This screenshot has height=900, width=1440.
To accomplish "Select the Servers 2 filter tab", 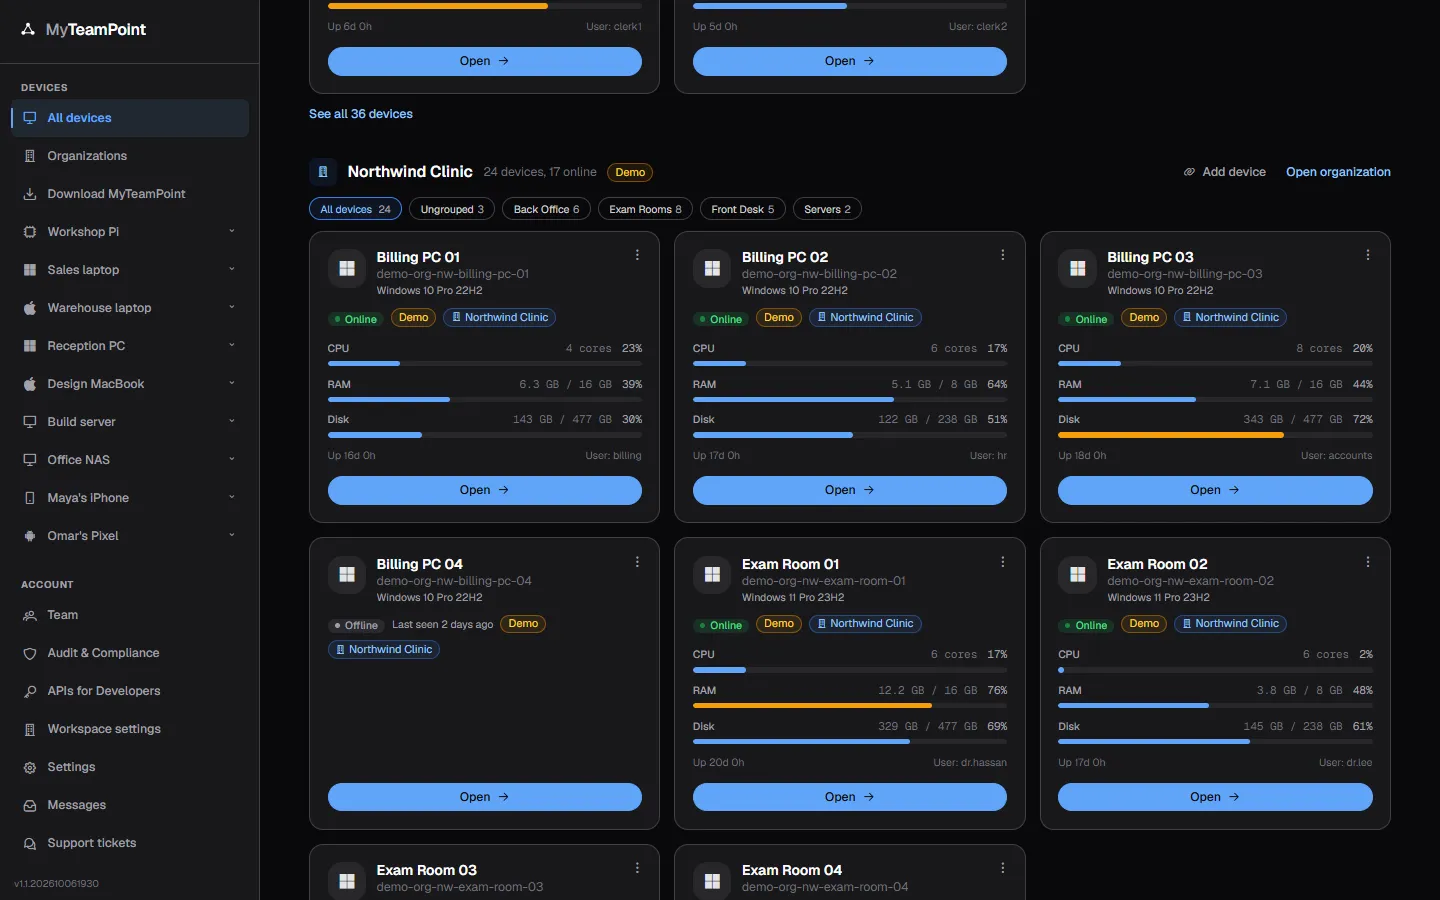I will tap(827, 209).
